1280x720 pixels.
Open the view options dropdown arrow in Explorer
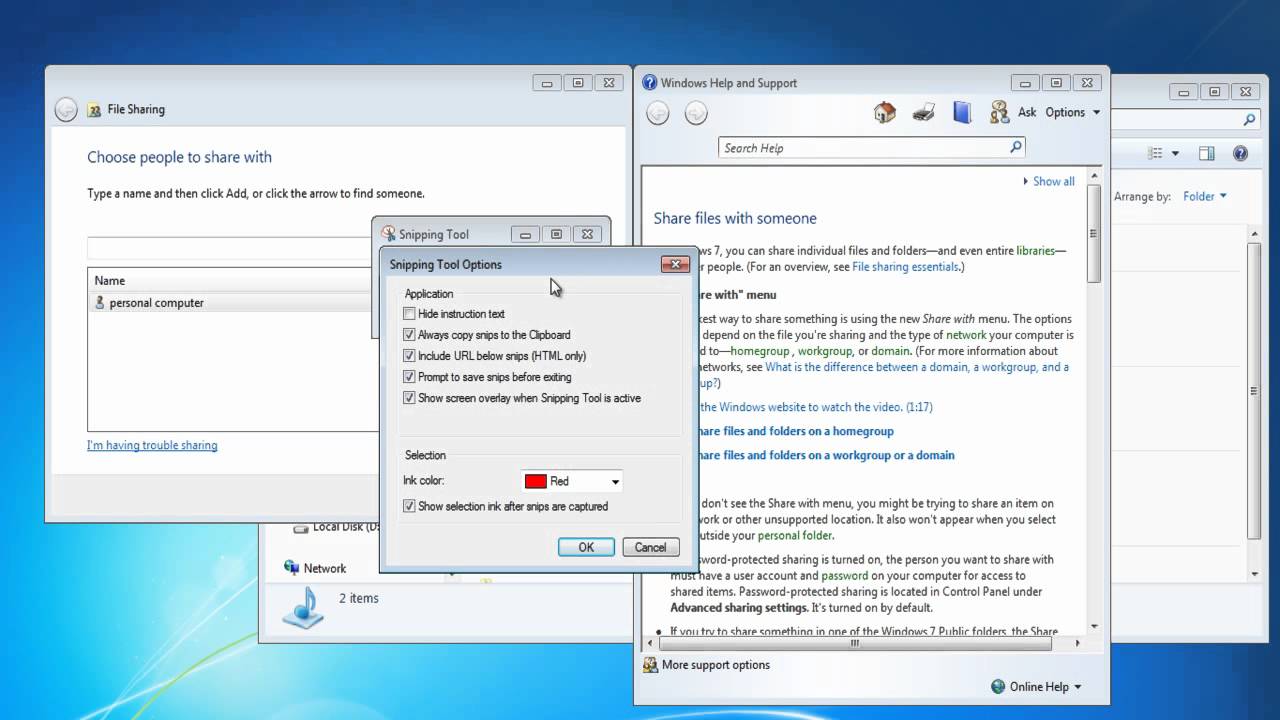pos(1175,153)
